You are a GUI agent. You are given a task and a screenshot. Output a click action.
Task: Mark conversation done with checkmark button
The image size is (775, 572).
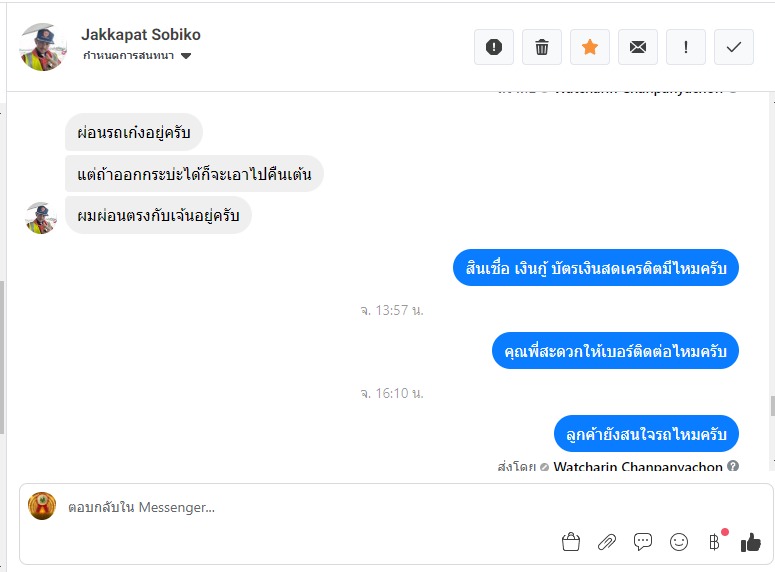734,47
